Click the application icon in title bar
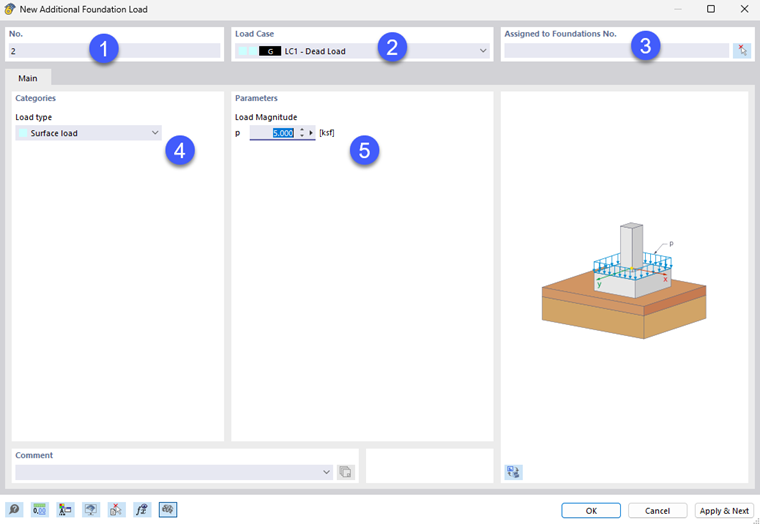 (9, 9)
